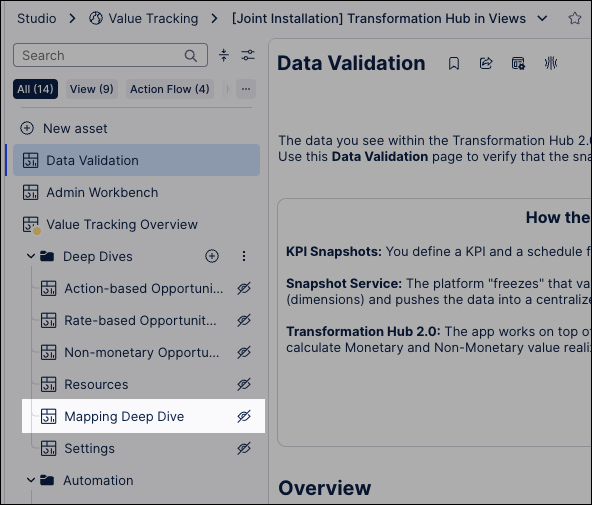Viewport: 592px width, 505px height.
Task: Click the waveform icon next to the title
Action: pos(551,63)
